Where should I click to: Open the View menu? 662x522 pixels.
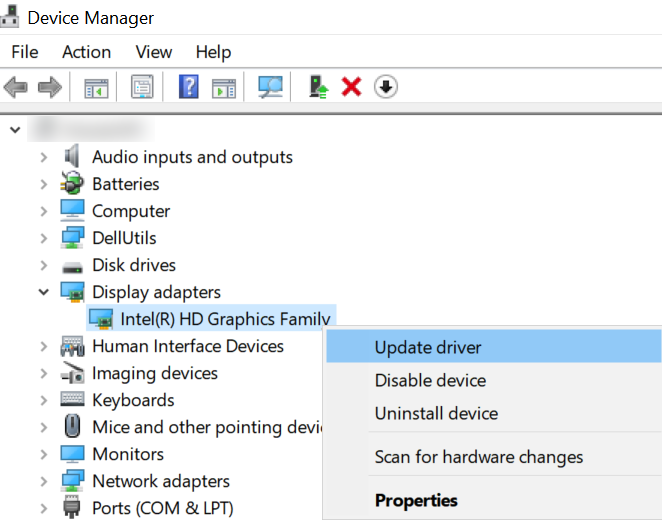point(154,52)
